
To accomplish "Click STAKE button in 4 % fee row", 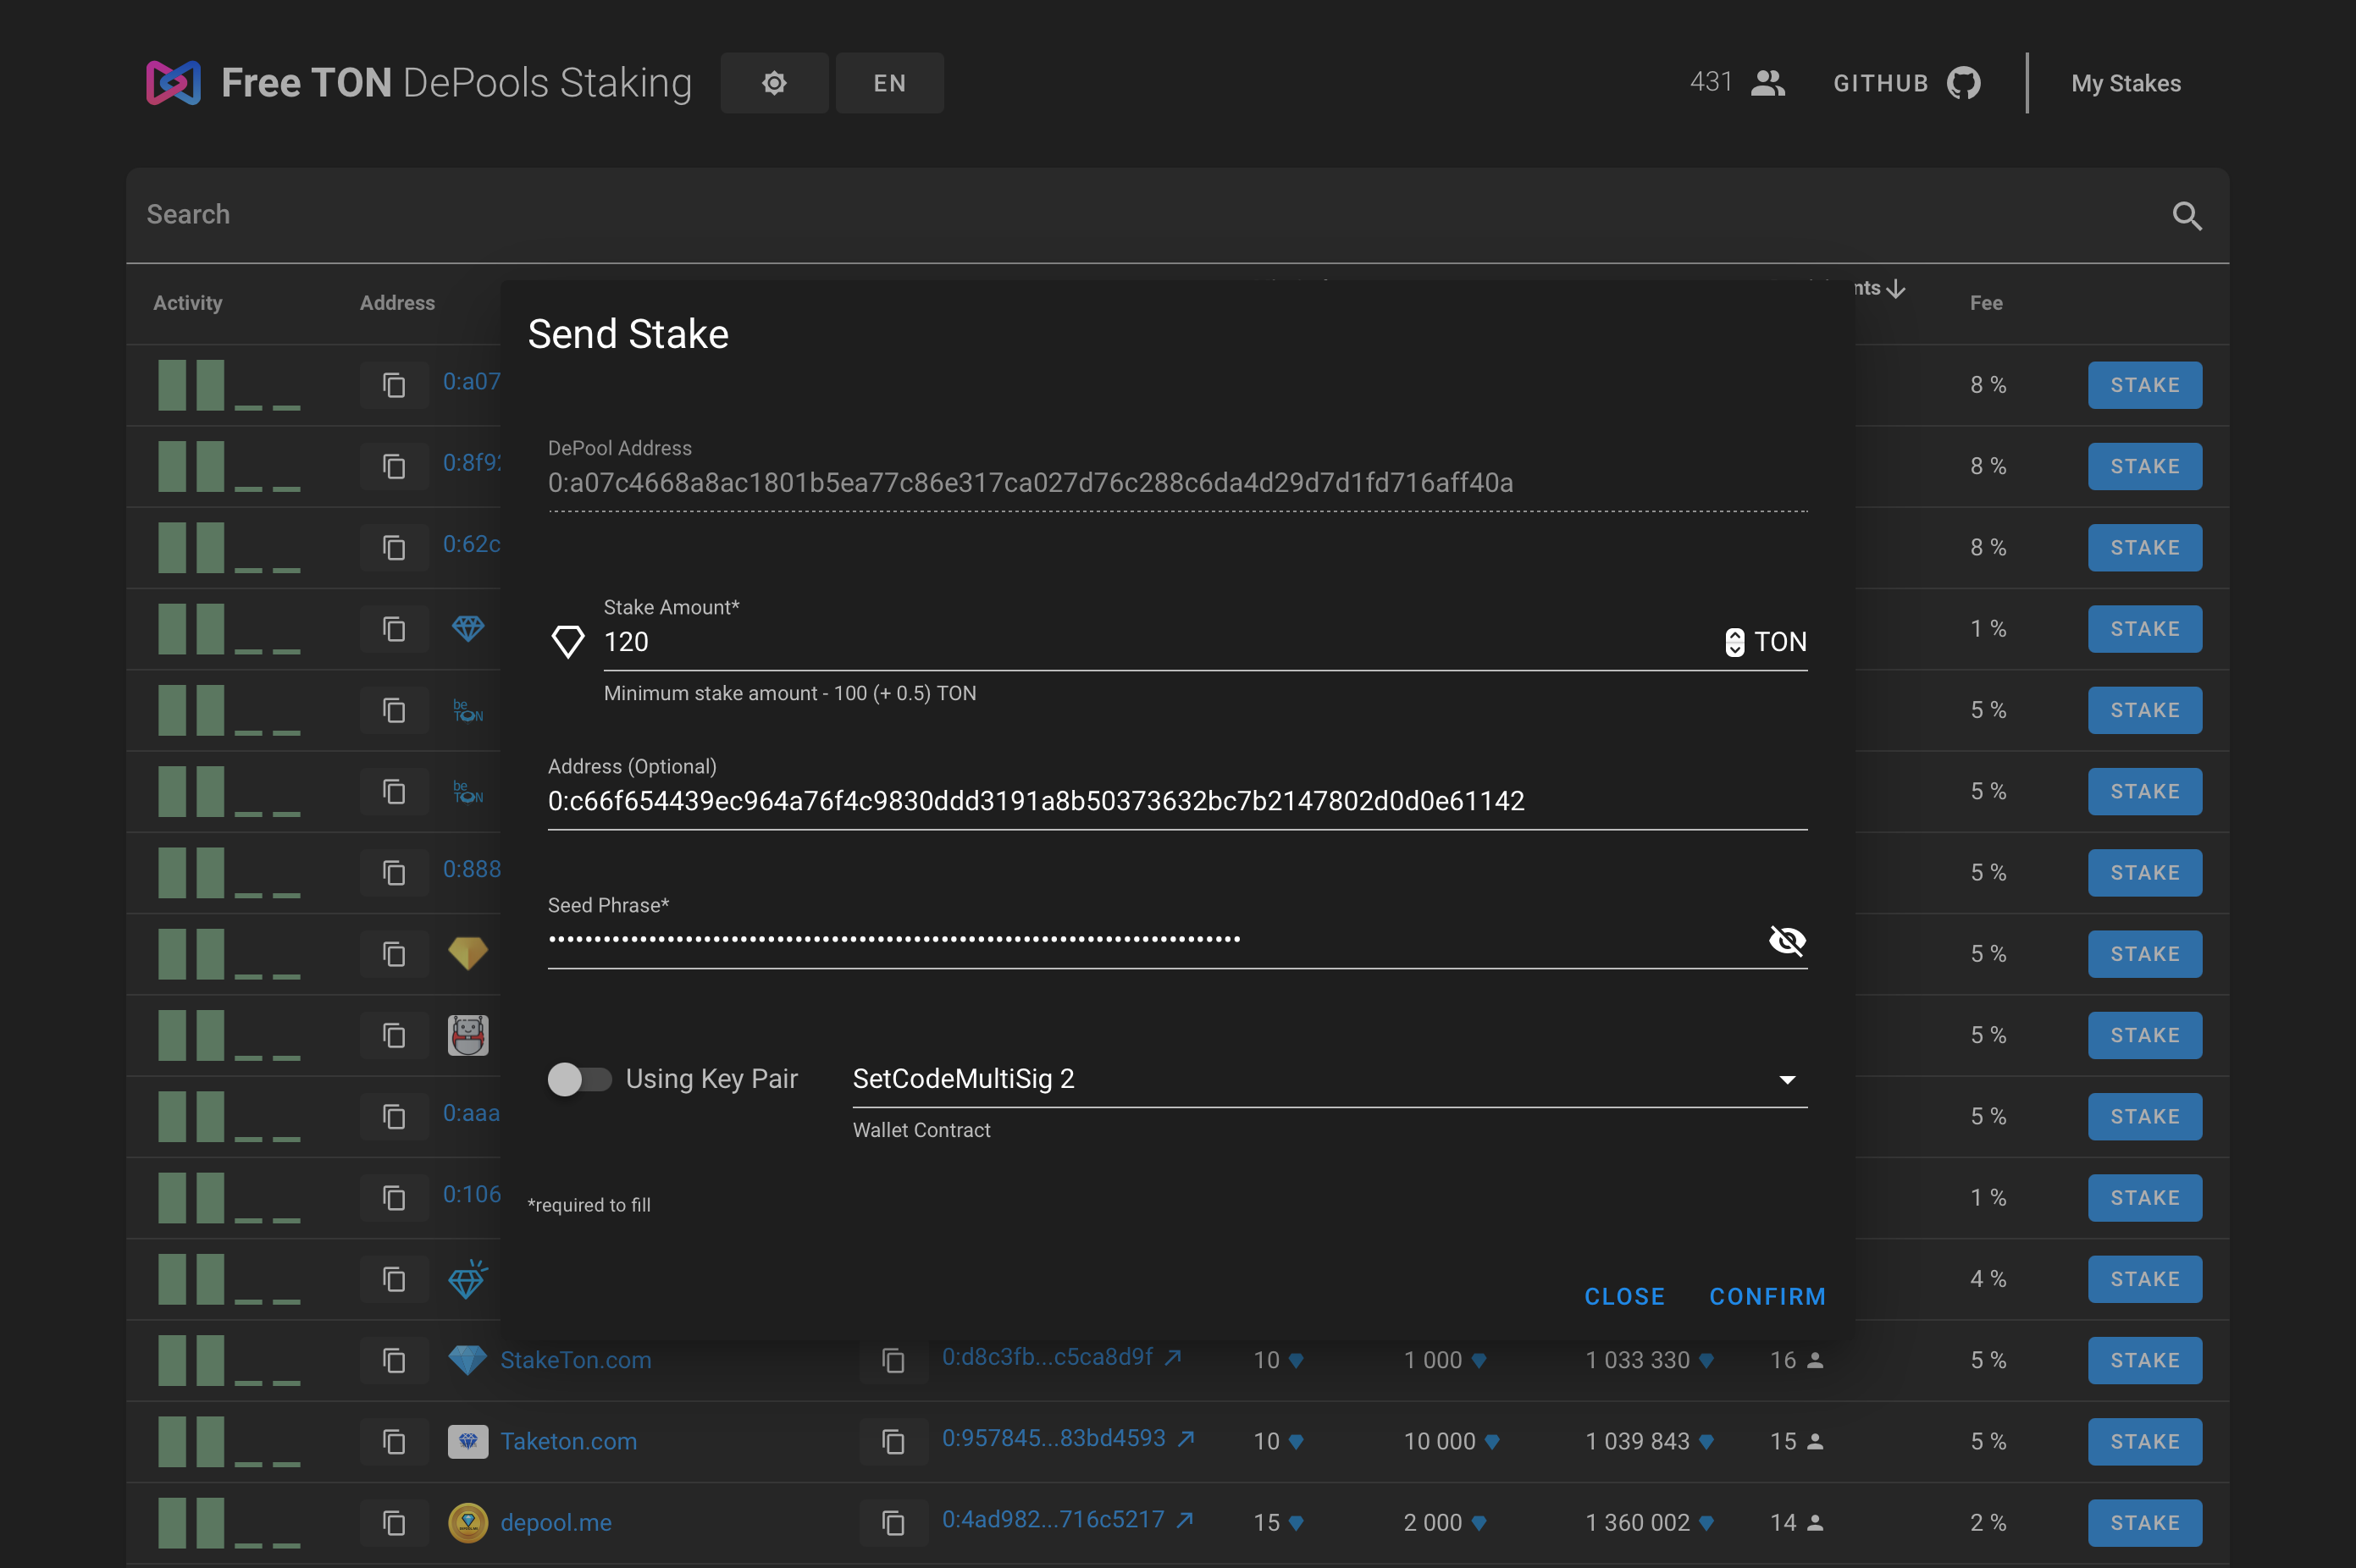I will pos(2144,1279).
